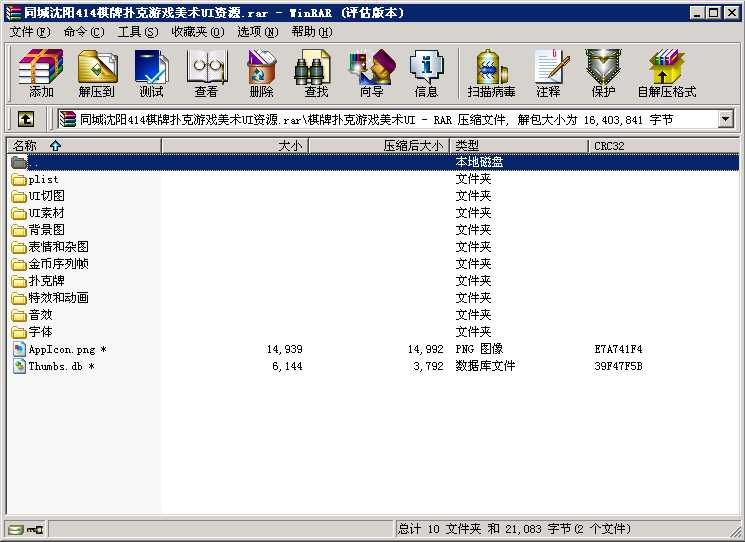Click the UI切图 folder icon
Image resolution: width=745 pixels, height=542 pixels.
[x=19, y=196]
